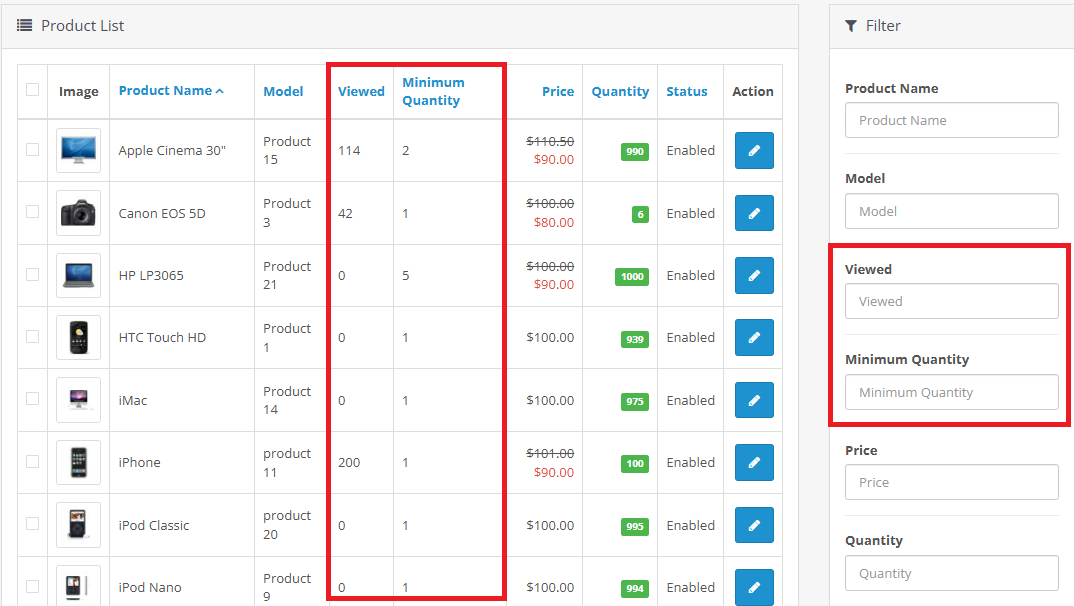The height and width of the screenshot is (606, 1074).
Task: Toggle the select-all checkbox in the header
Action: click(x=32, y=90)
